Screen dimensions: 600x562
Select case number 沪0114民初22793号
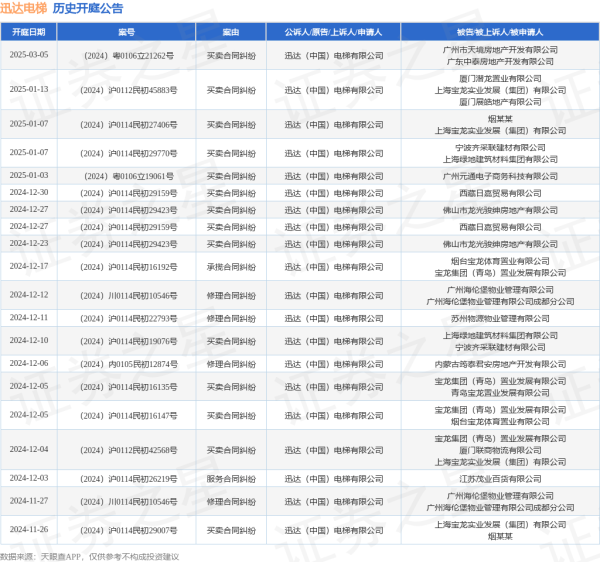(x=129, y=319)
